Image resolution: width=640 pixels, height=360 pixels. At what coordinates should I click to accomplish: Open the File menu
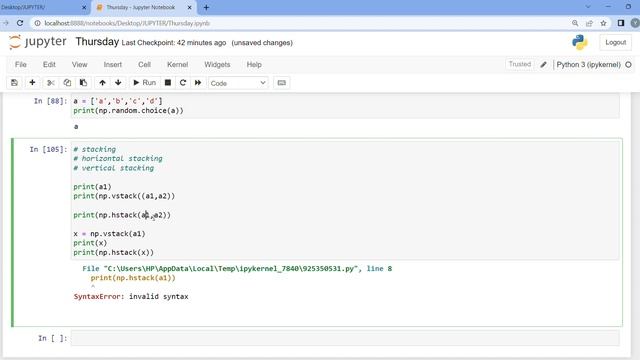pos(21,64)
